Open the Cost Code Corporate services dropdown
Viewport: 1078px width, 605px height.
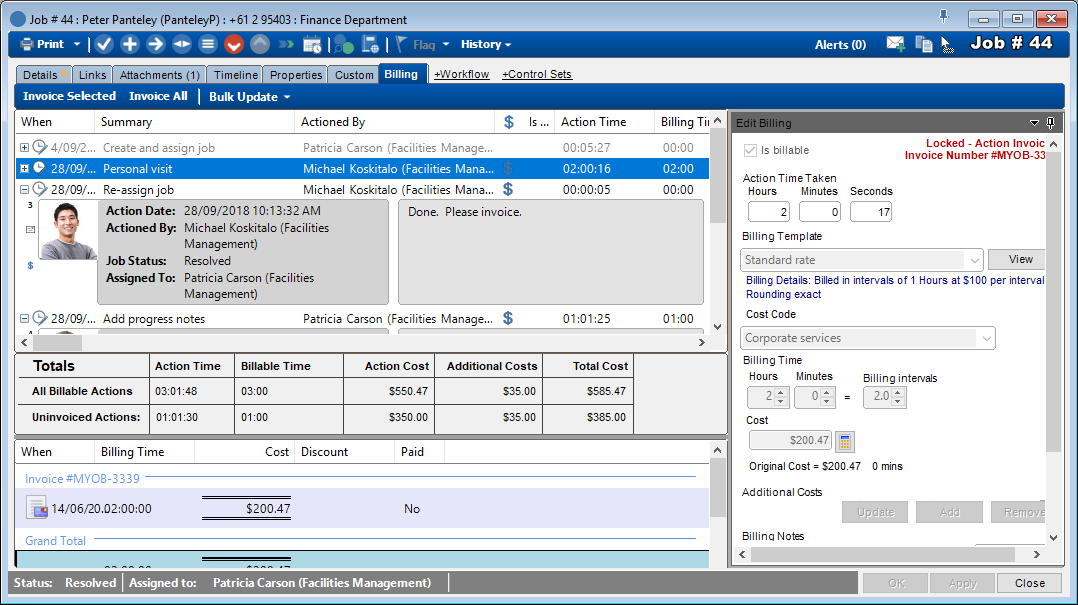pyautogui.click(x=987, y=338)
